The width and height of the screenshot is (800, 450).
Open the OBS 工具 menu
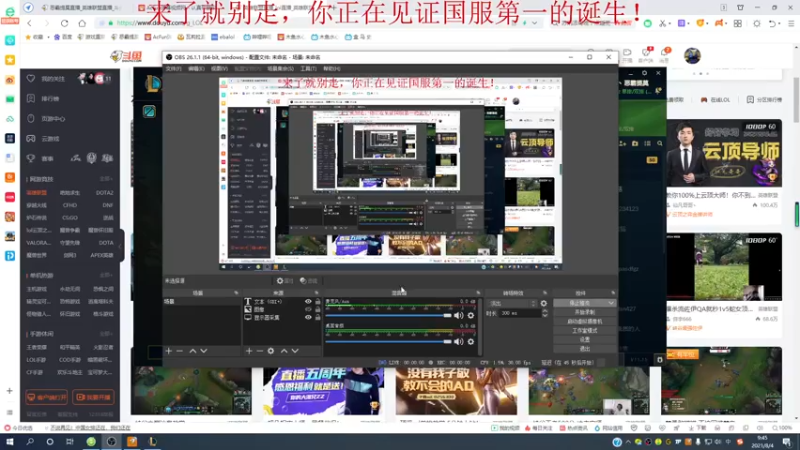308,68
